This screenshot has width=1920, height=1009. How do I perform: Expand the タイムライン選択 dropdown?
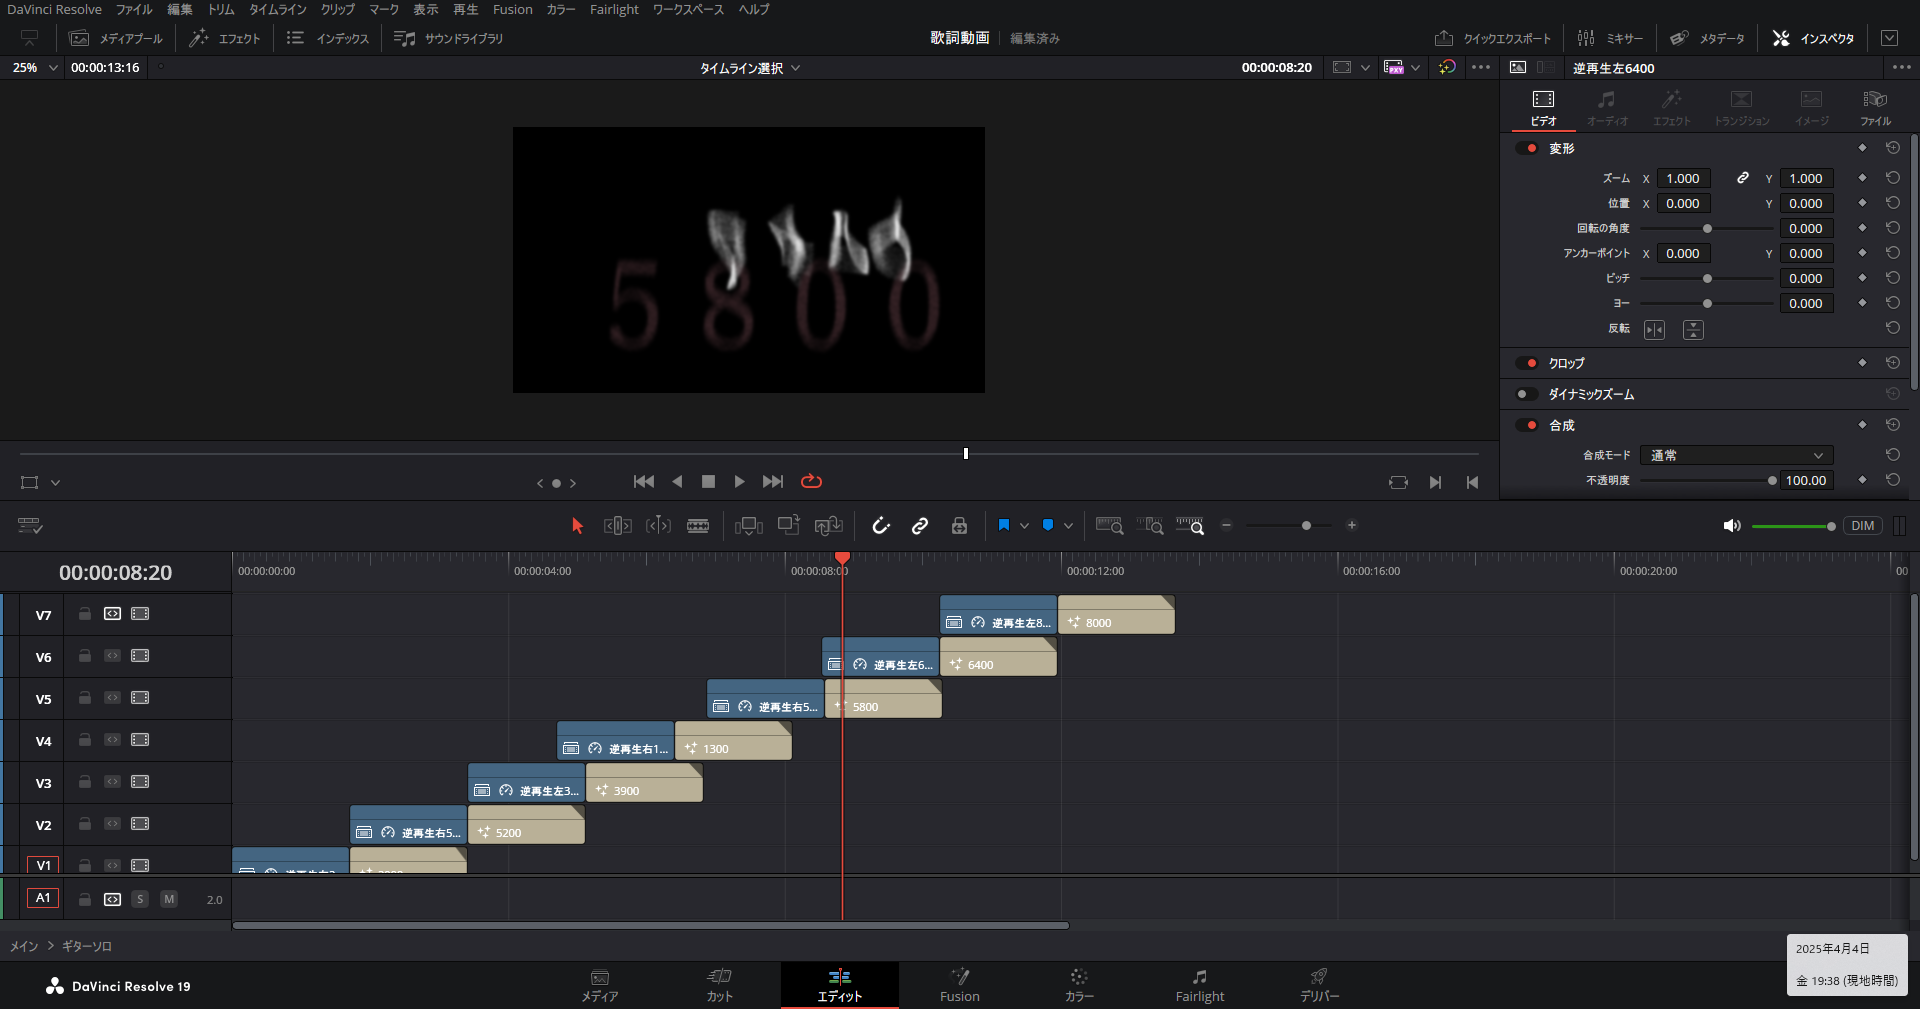[749, 68]
